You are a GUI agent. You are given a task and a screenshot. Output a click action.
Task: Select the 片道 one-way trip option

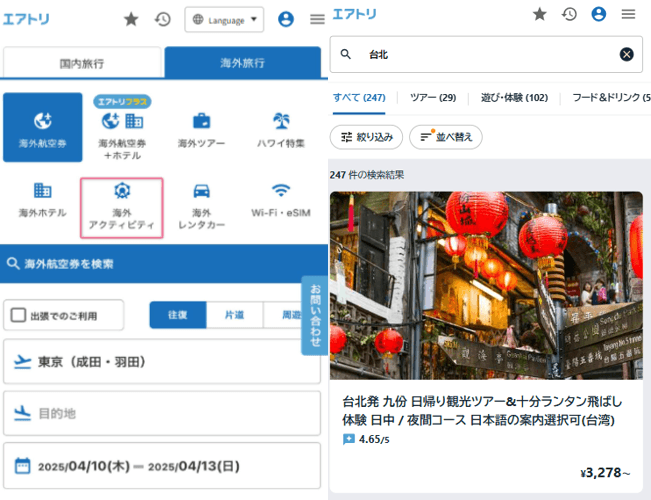click(234, 315)
